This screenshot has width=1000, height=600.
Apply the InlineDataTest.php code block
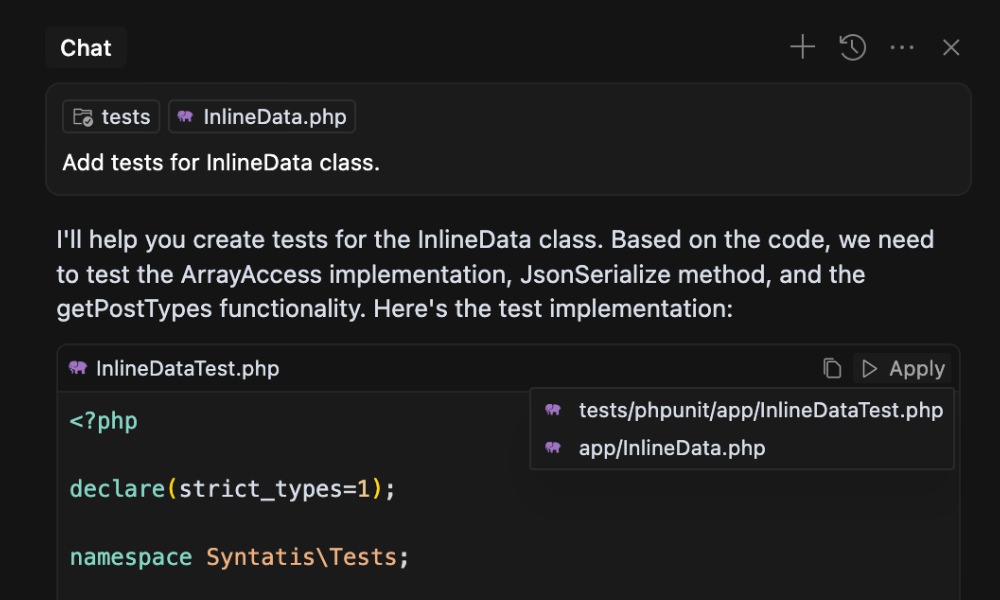coord(902,369)
